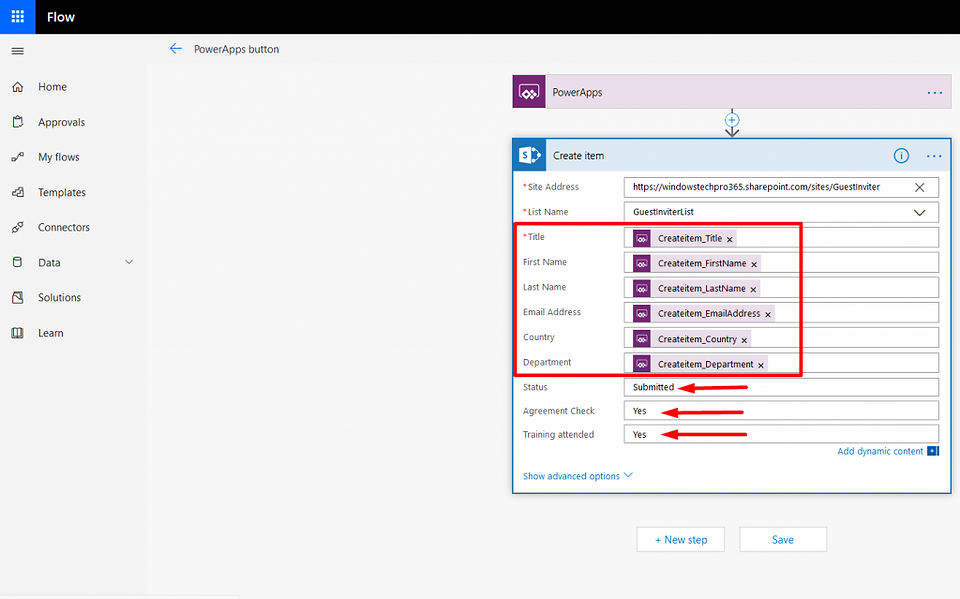Select the Createitem_Title dynamic token

[x=684, y=238]
